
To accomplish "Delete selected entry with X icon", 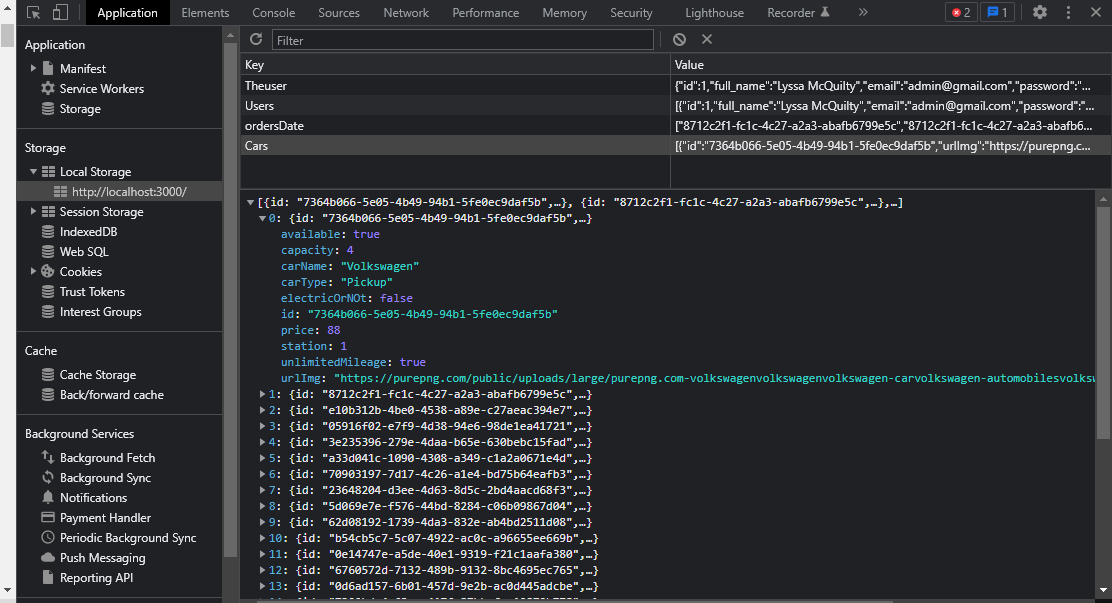I will (x=706, y=40).
